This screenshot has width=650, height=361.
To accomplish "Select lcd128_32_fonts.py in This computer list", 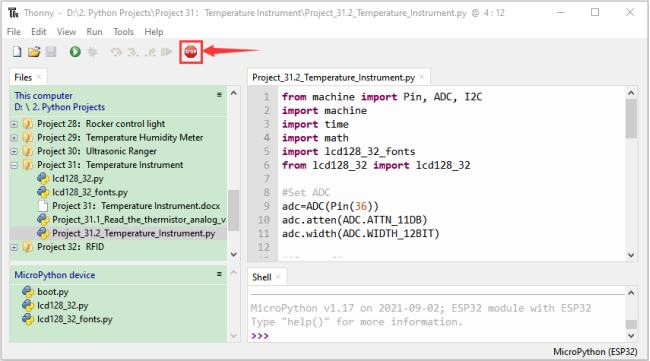I will tap(90, 192).
